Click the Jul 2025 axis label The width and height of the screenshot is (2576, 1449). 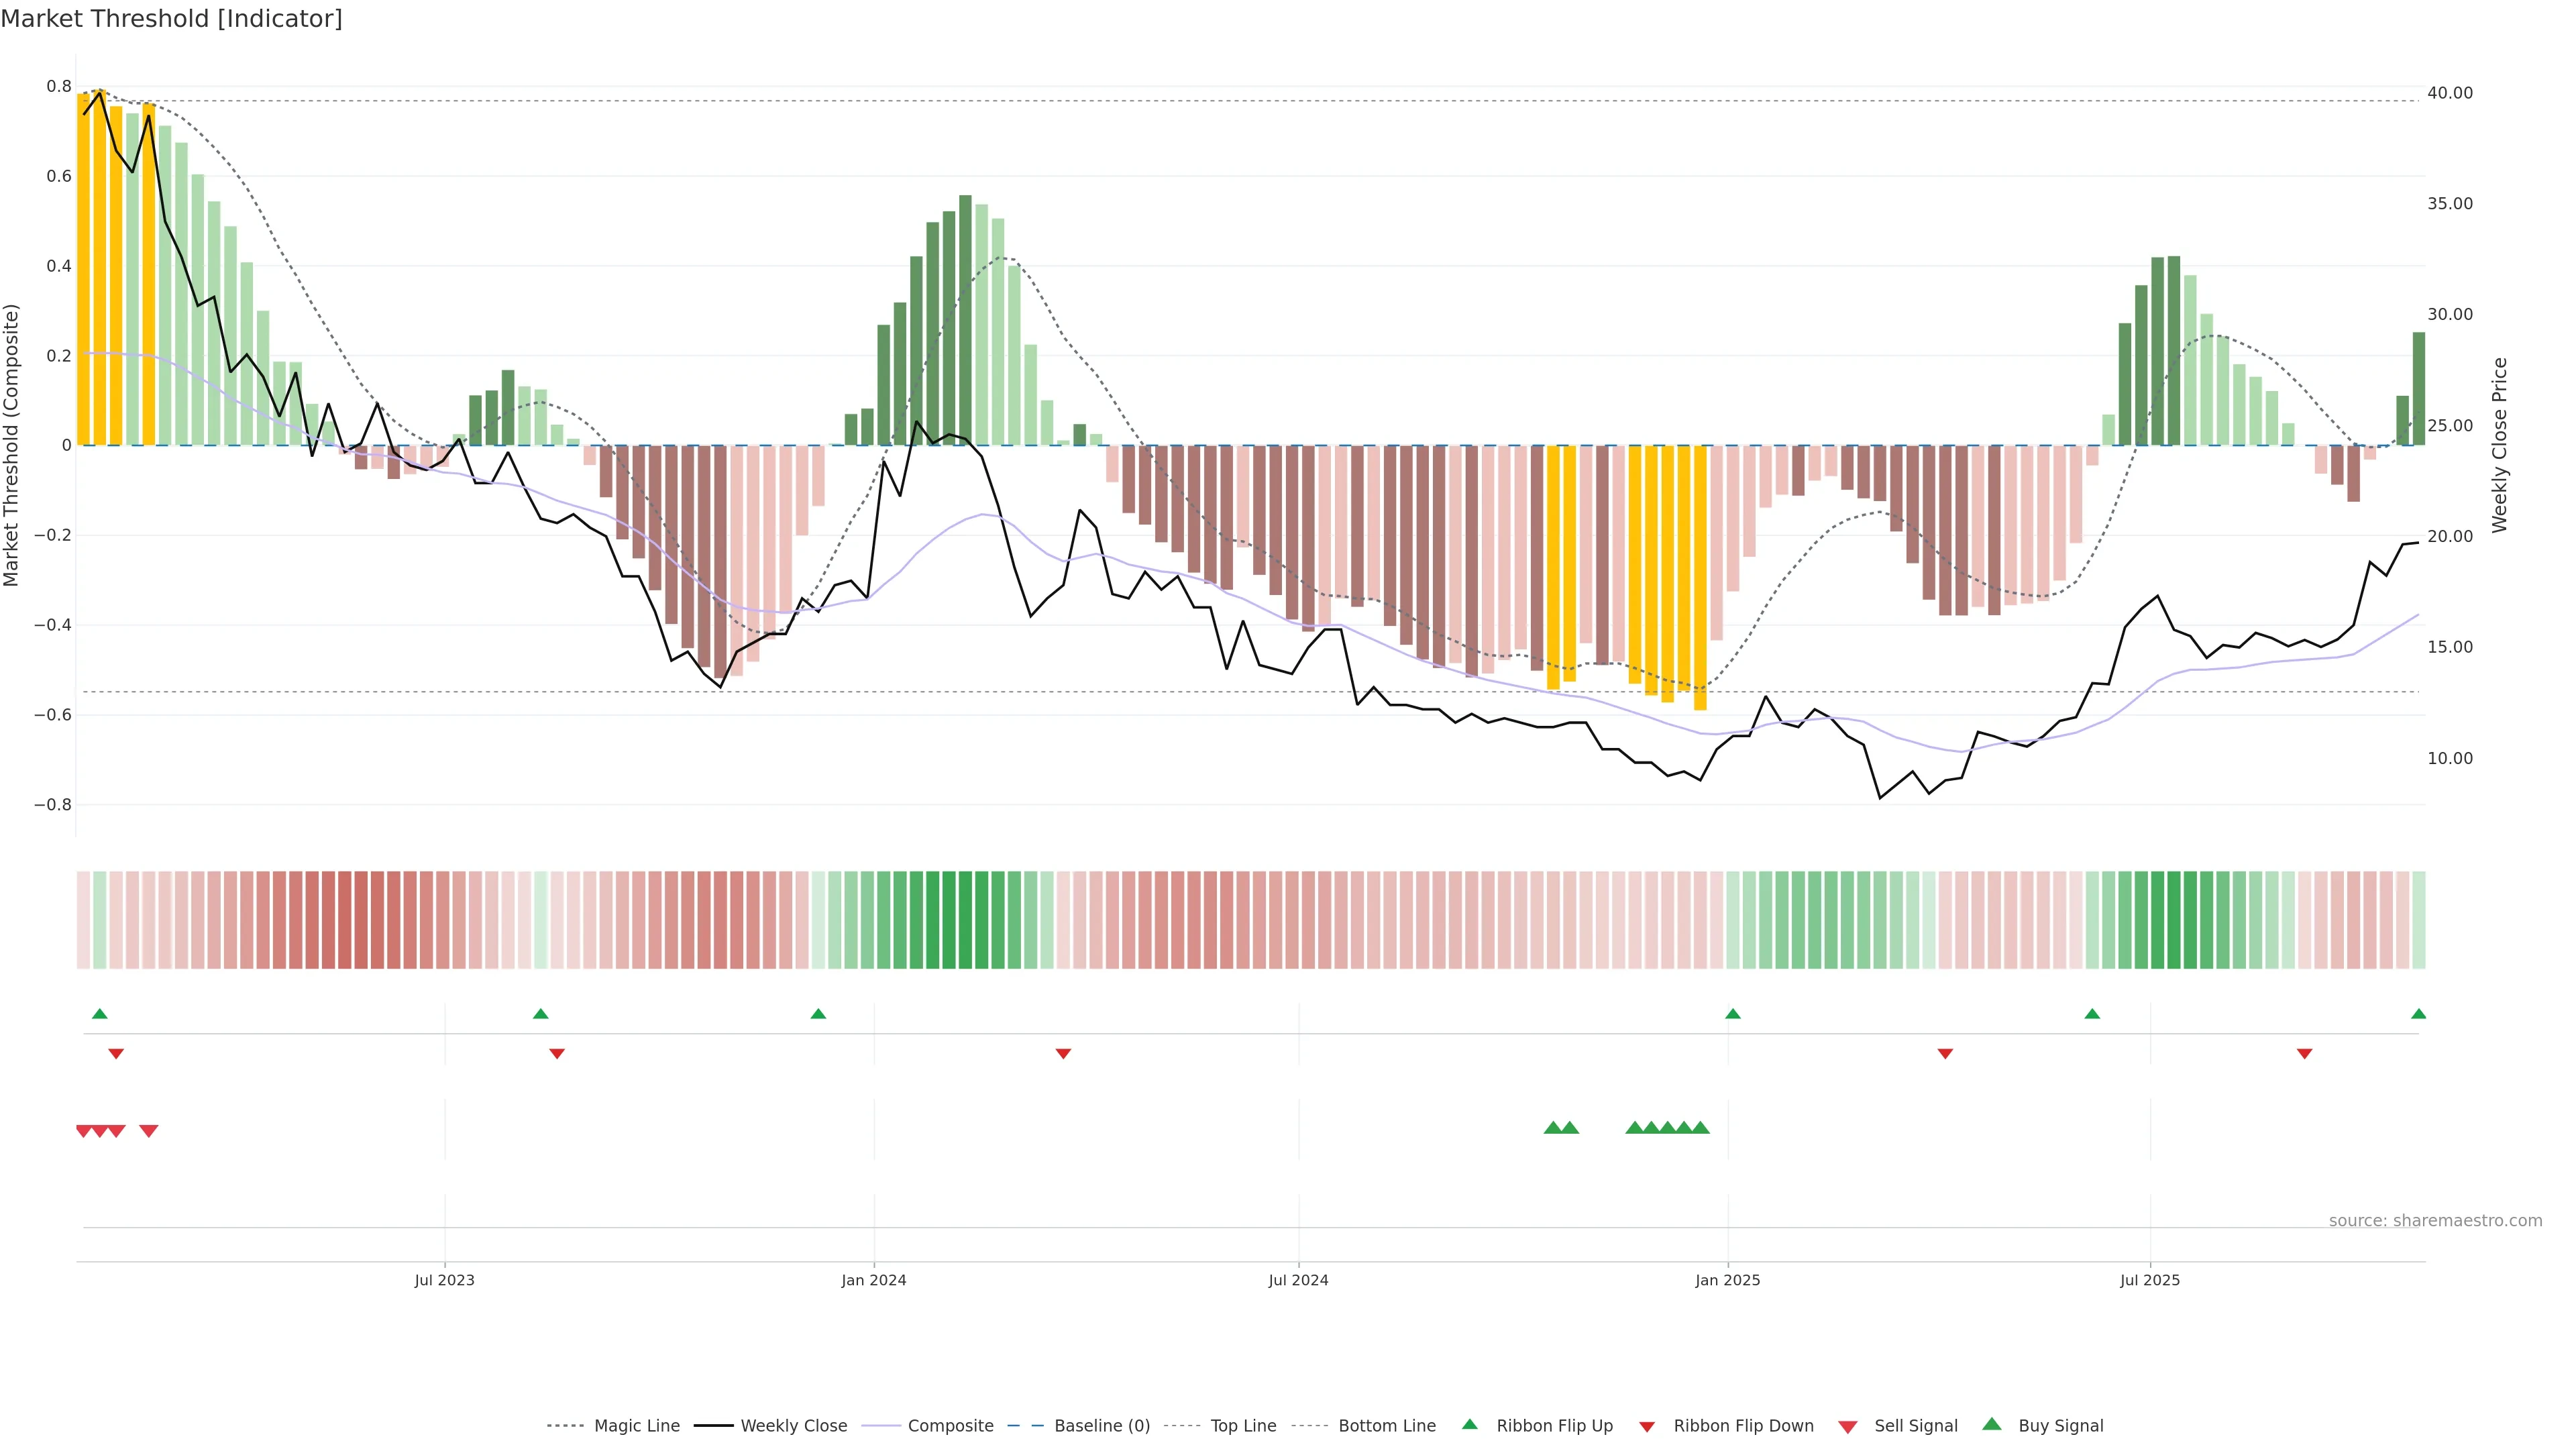coord(2149,1280)
